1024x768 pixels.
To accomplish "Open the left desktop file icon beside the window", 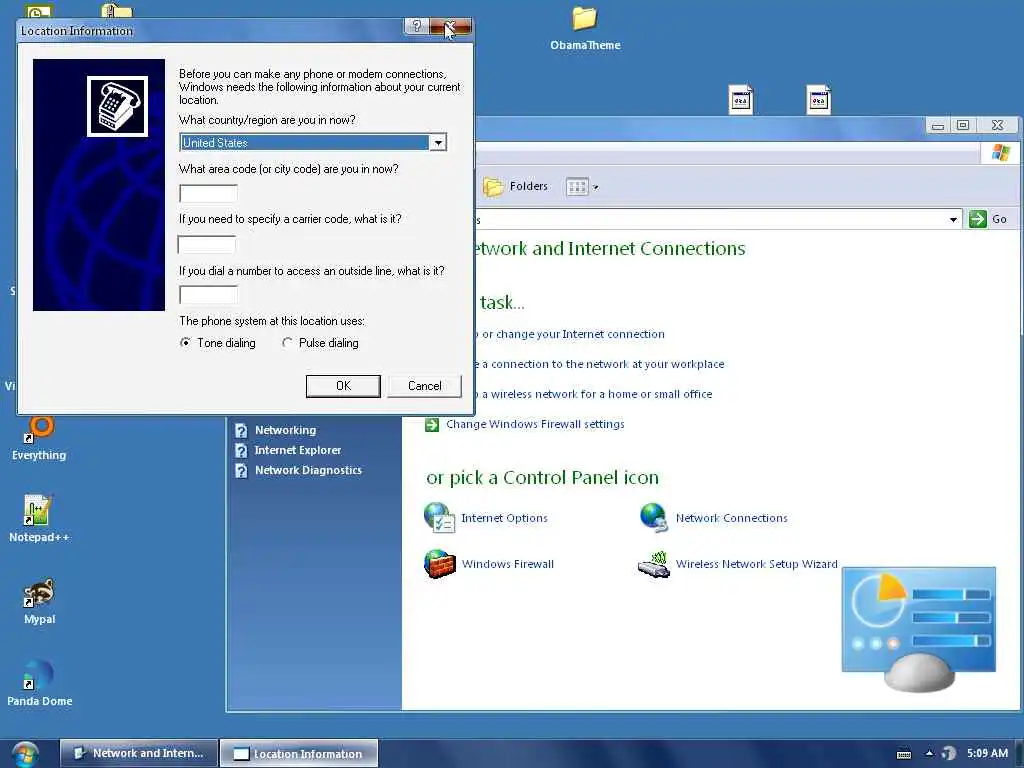I will [741, 100].
